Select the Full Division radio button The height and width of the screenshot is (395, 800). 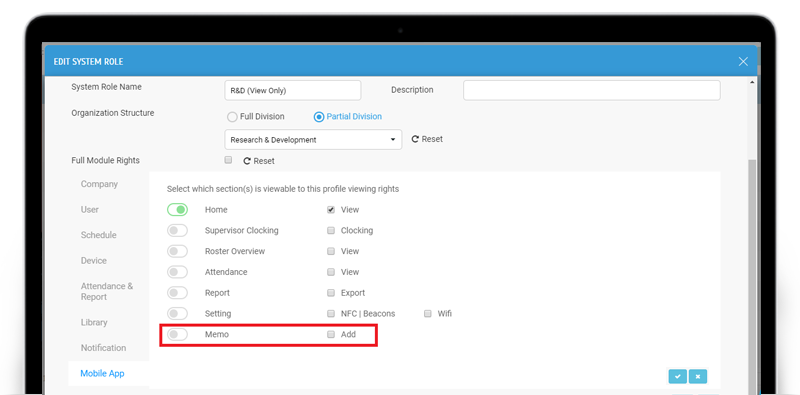click(232, 117)
